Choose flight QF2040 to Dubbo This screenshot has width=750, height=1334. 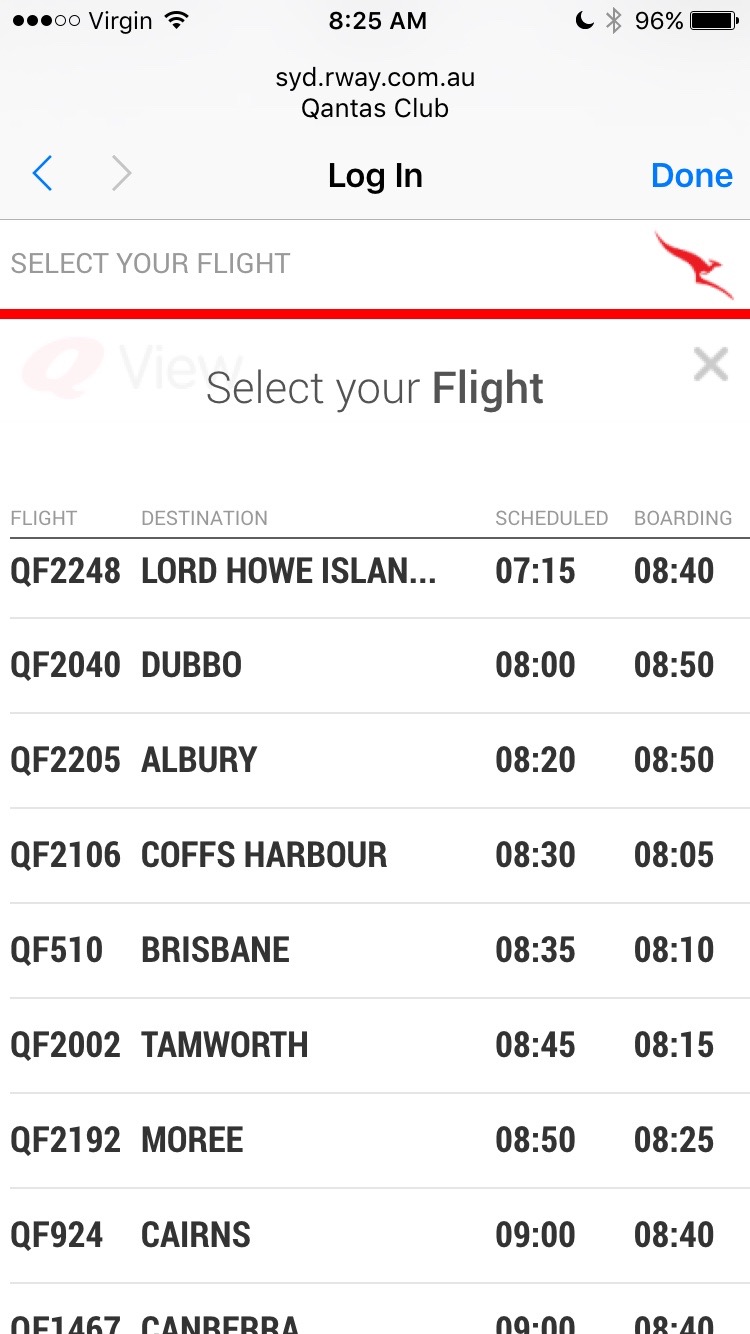tap(375, 665)
